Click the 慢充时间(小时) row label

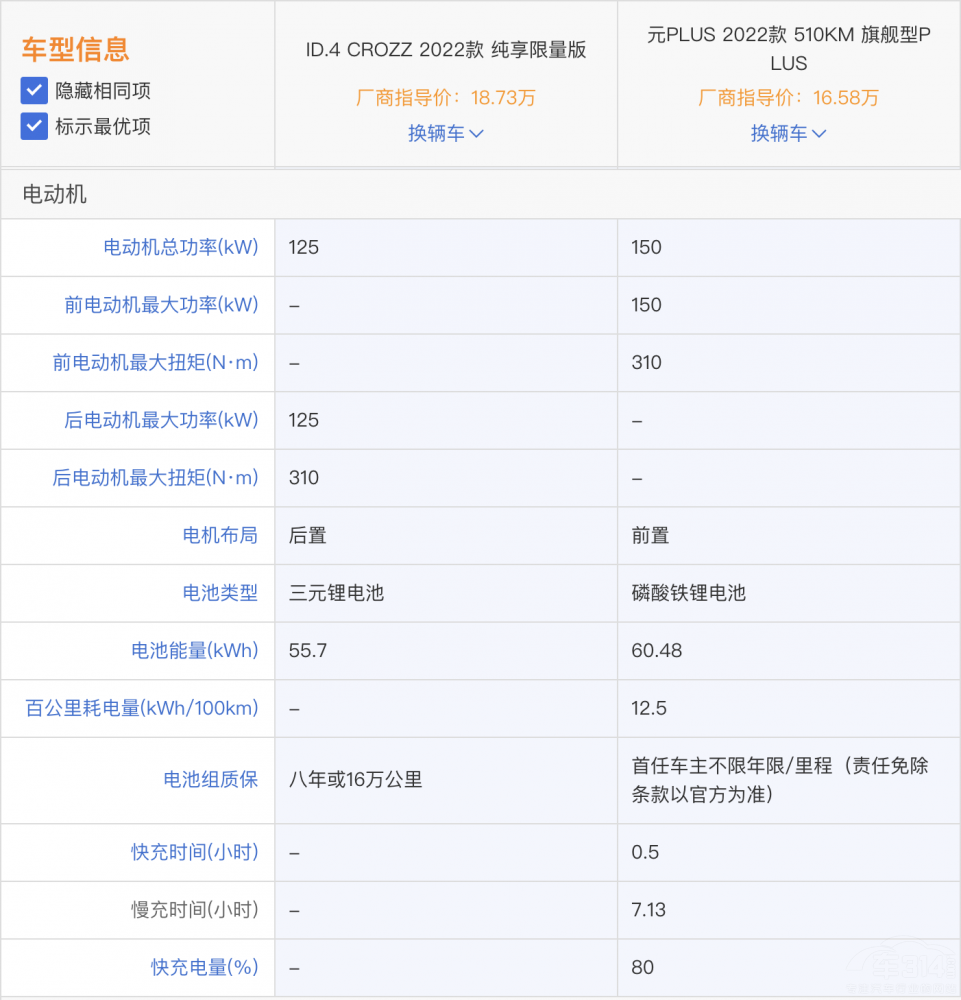[195, 910]
